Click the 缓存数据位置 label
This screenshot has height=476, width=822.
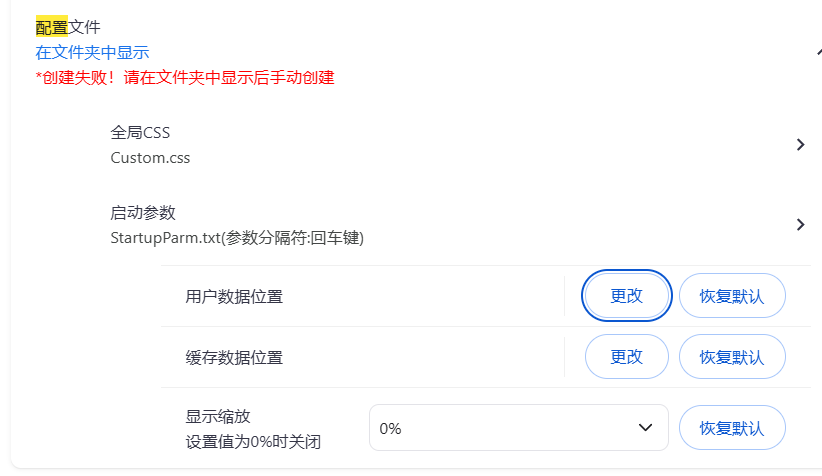234,357
